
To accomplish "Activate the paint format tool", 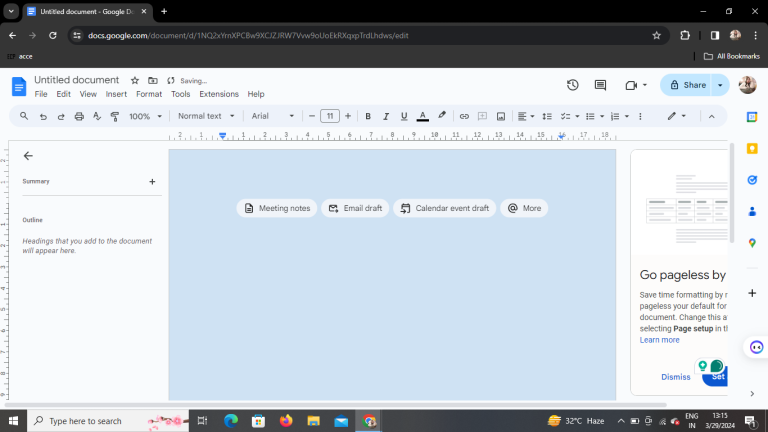I will click(x=115, y=117).
